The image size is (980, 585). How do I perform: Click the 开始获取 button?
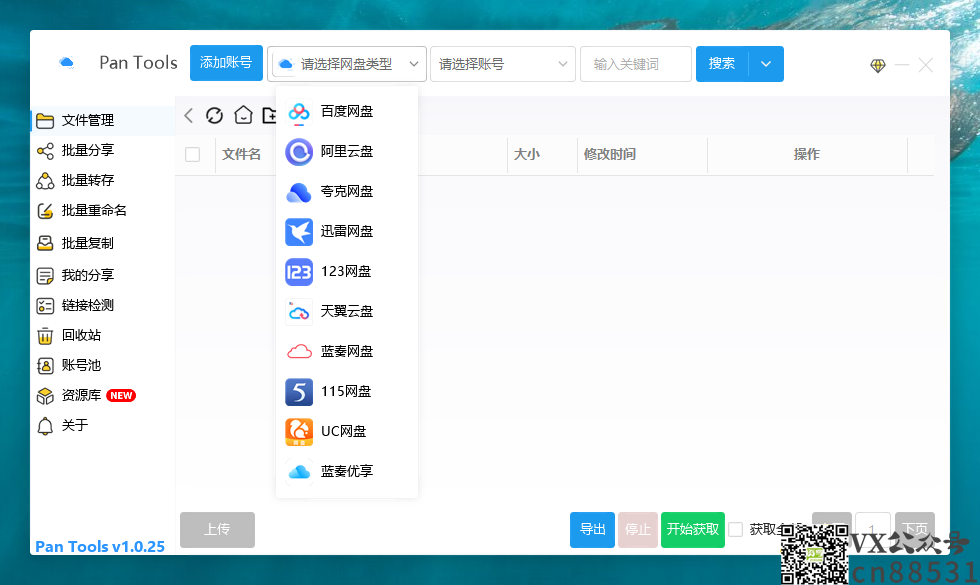click(692, 529)
